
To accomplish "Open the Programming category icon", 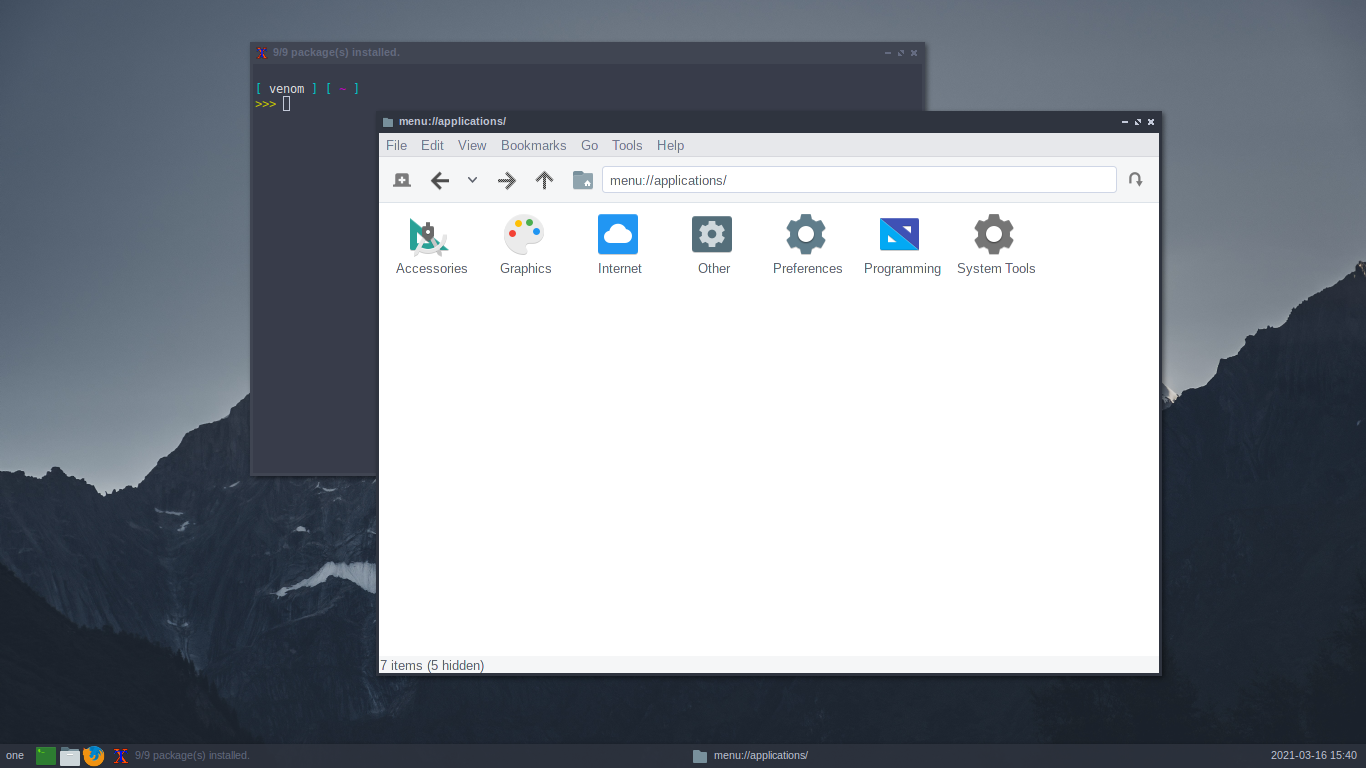I will (900, 235).
